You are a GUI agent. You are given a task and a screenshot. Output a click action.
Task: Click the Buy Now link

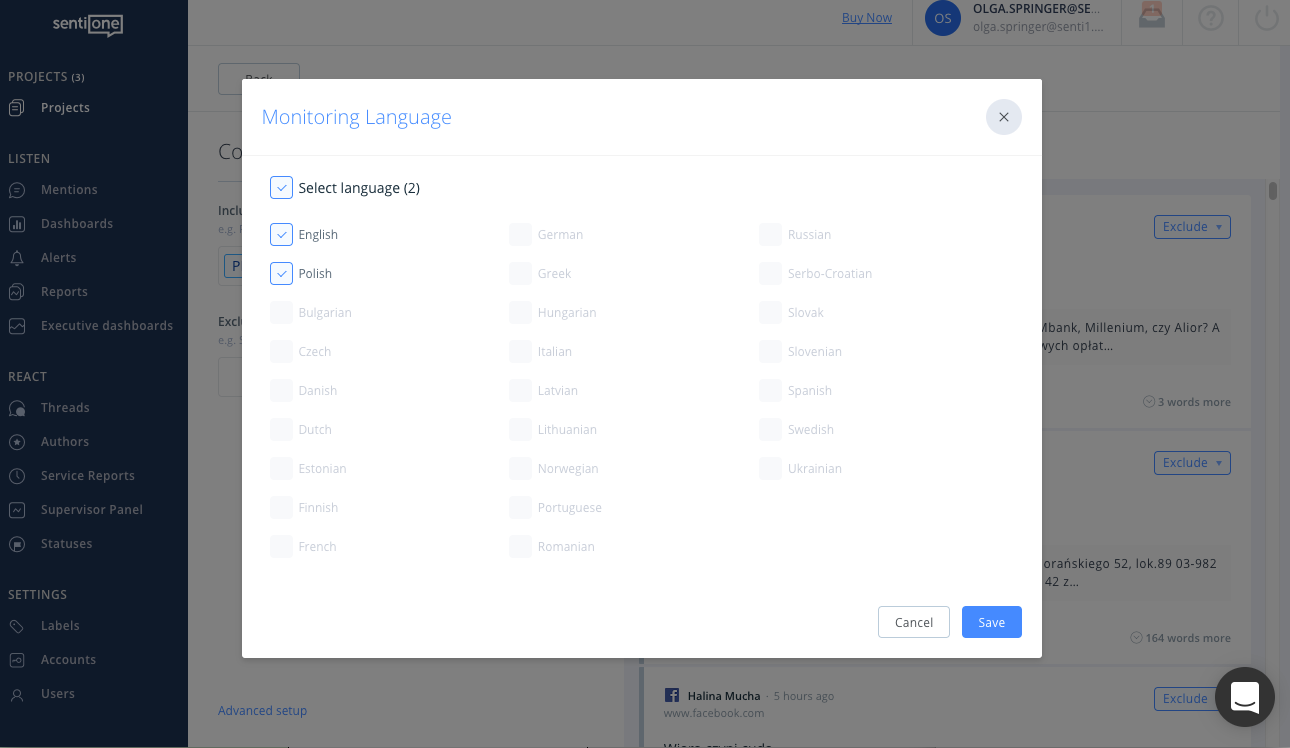(866, 18)
